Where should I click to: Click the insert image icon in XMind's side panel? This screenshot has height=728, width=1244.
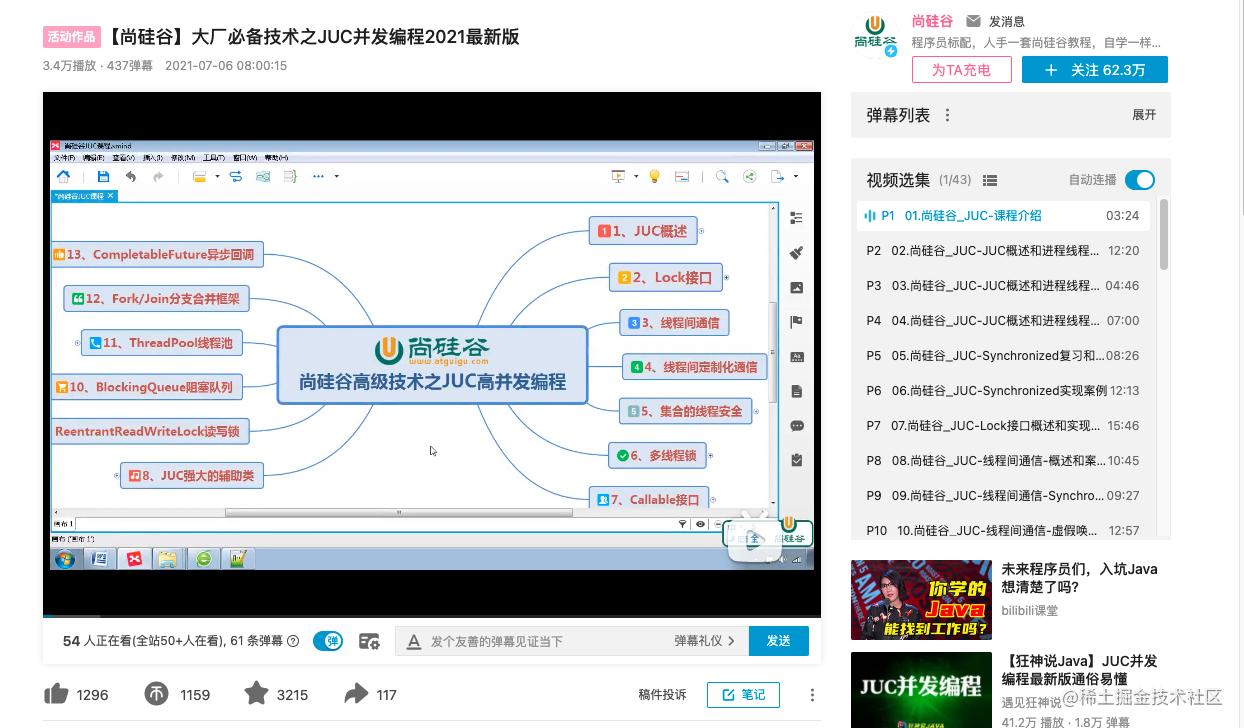click(796, 287)
